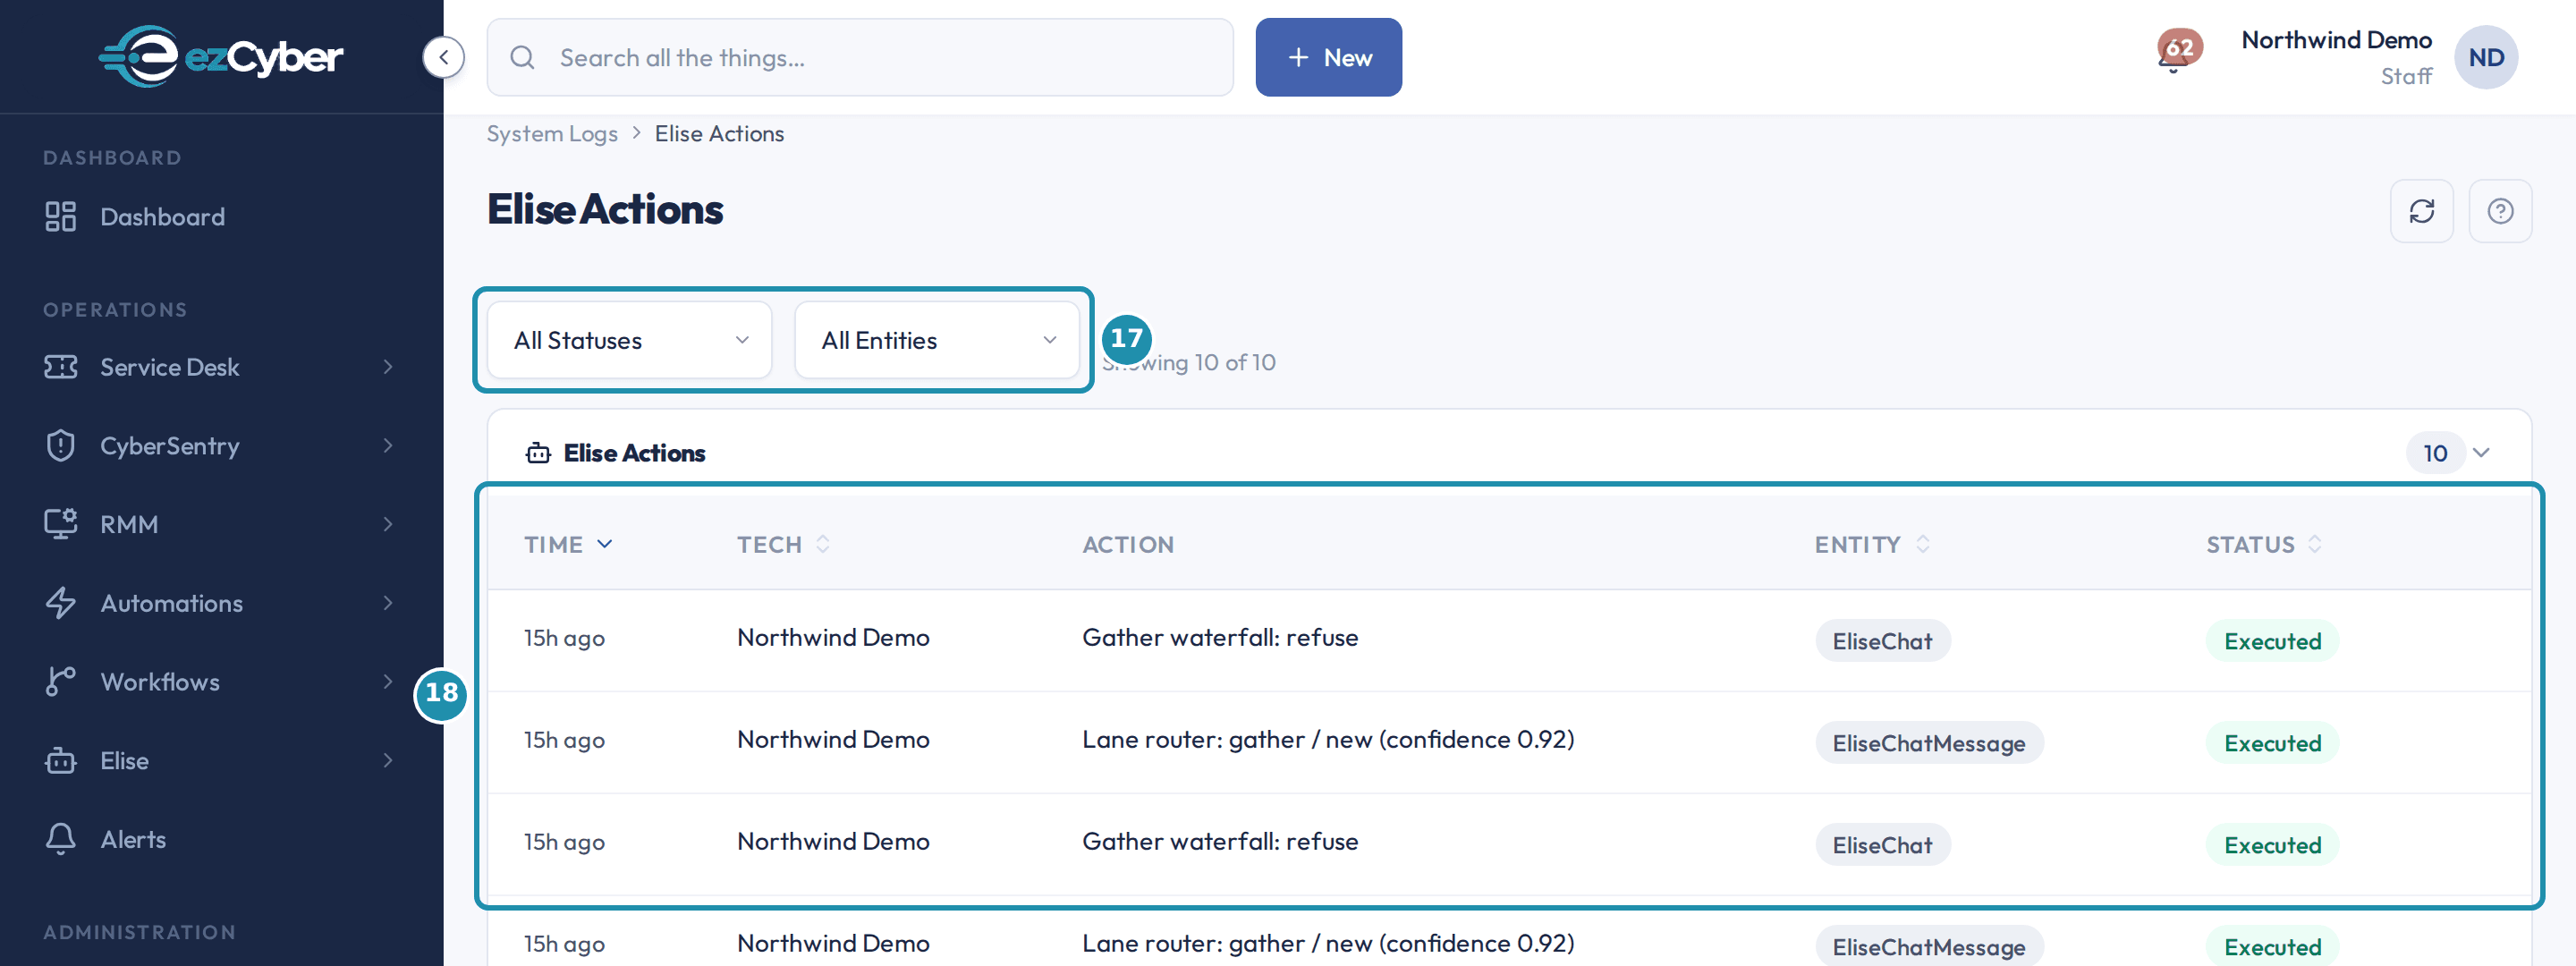Click the ACTION column header
This screenshot has width=2576, height=966.
(1127, 544)
